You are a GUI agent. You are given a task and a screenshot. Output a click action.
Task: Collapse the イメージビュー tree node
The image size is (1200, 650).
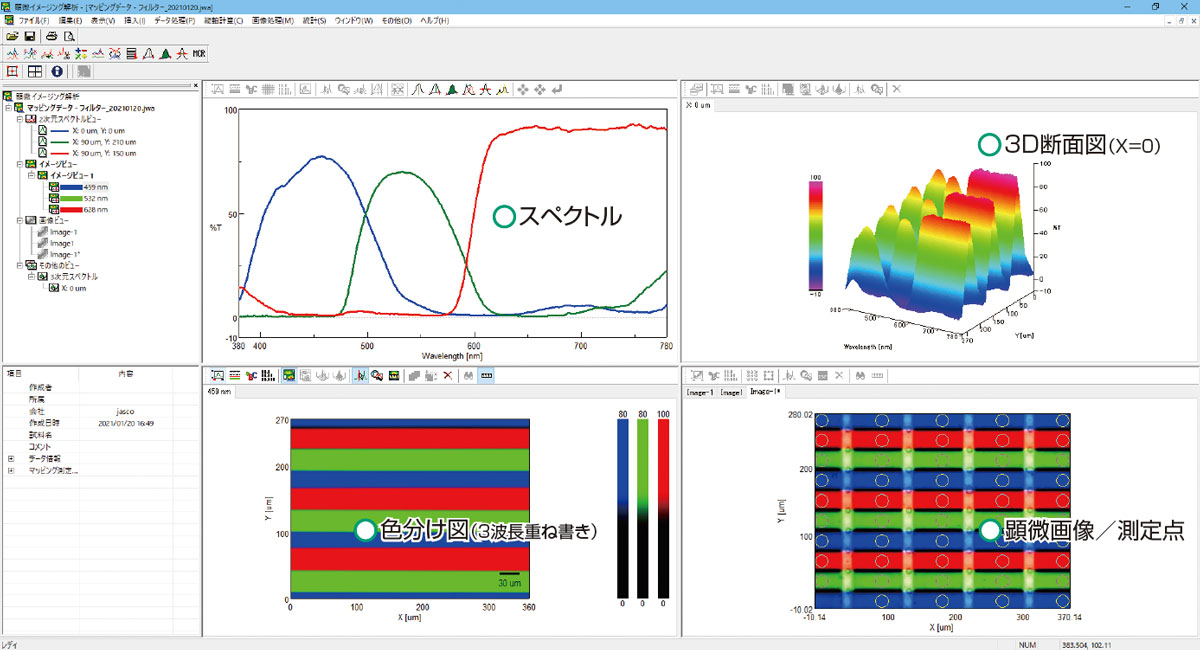19,163
